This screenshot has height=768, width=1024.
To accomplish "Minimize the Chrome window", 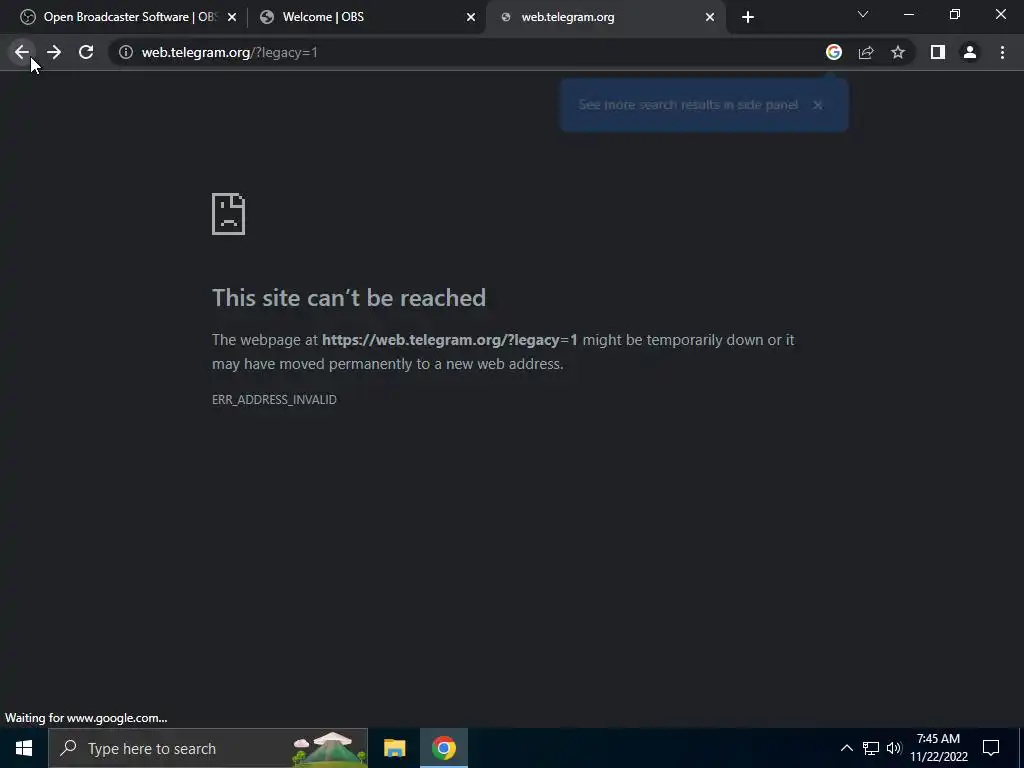I will point(909,14).
